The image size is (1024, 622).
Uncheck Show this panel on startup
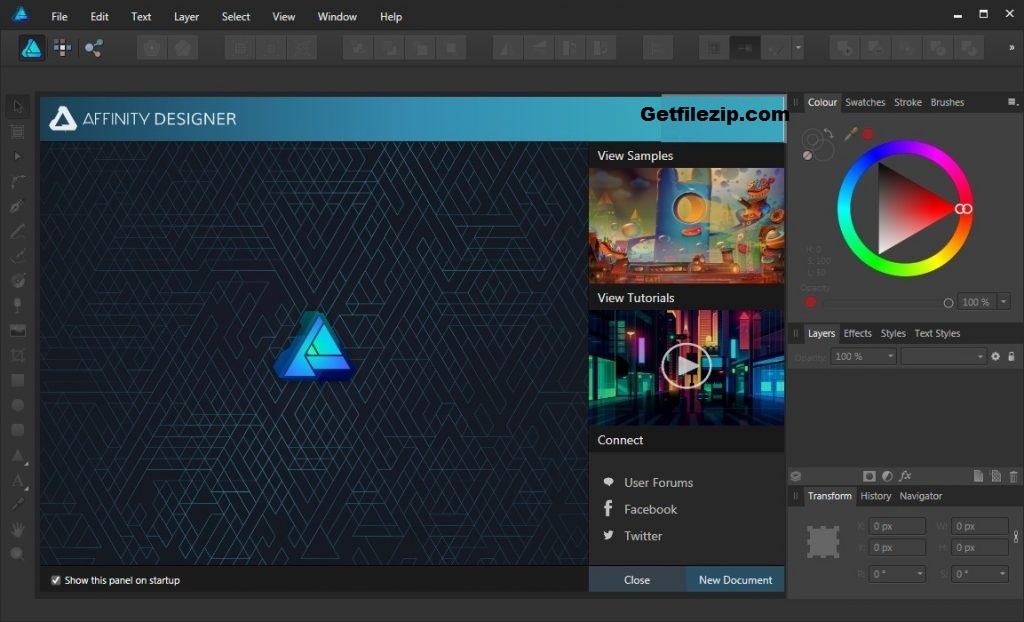click(x=56, y=580)
